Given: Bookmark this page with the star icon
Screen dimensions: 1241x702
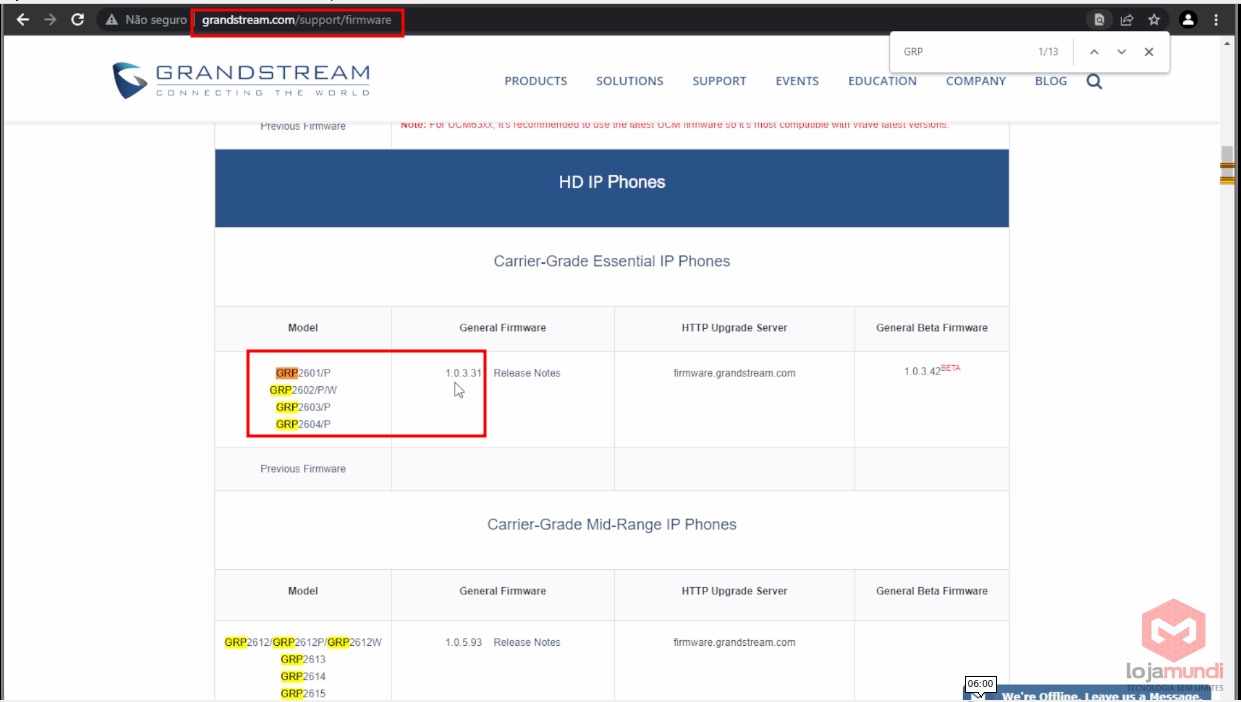Looking at the screenshot, I should (1154, 20).
